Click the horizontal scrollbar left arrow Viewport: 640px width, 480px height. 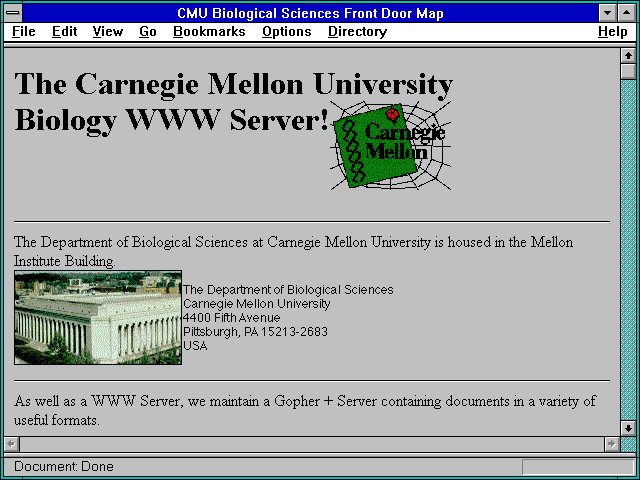pos(11,444)
